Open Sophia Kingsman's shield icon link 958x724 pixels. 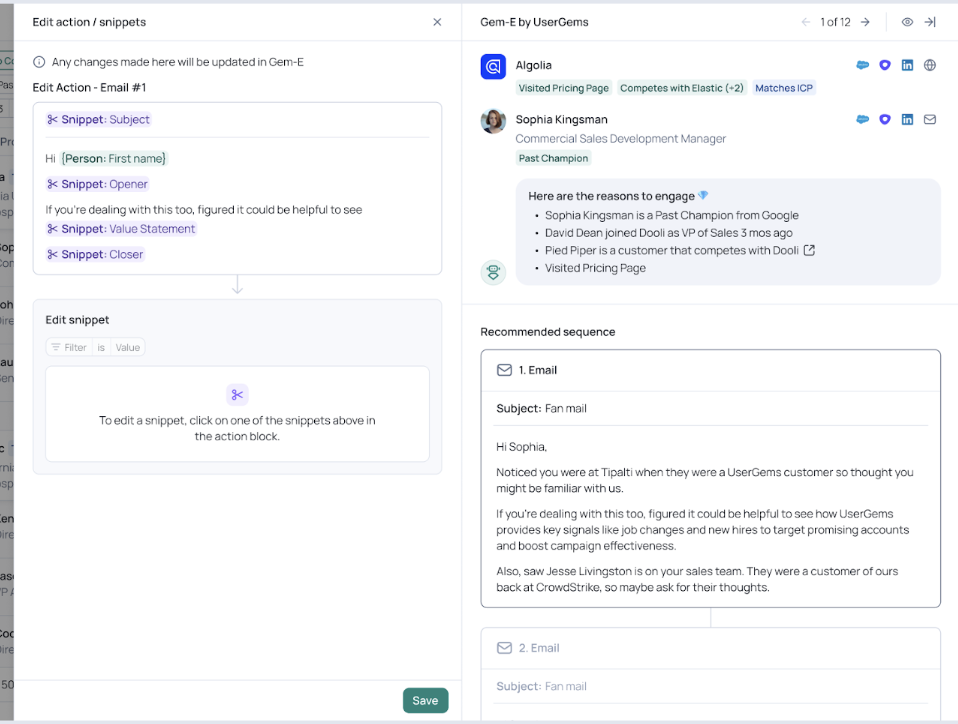click(885, 119)
